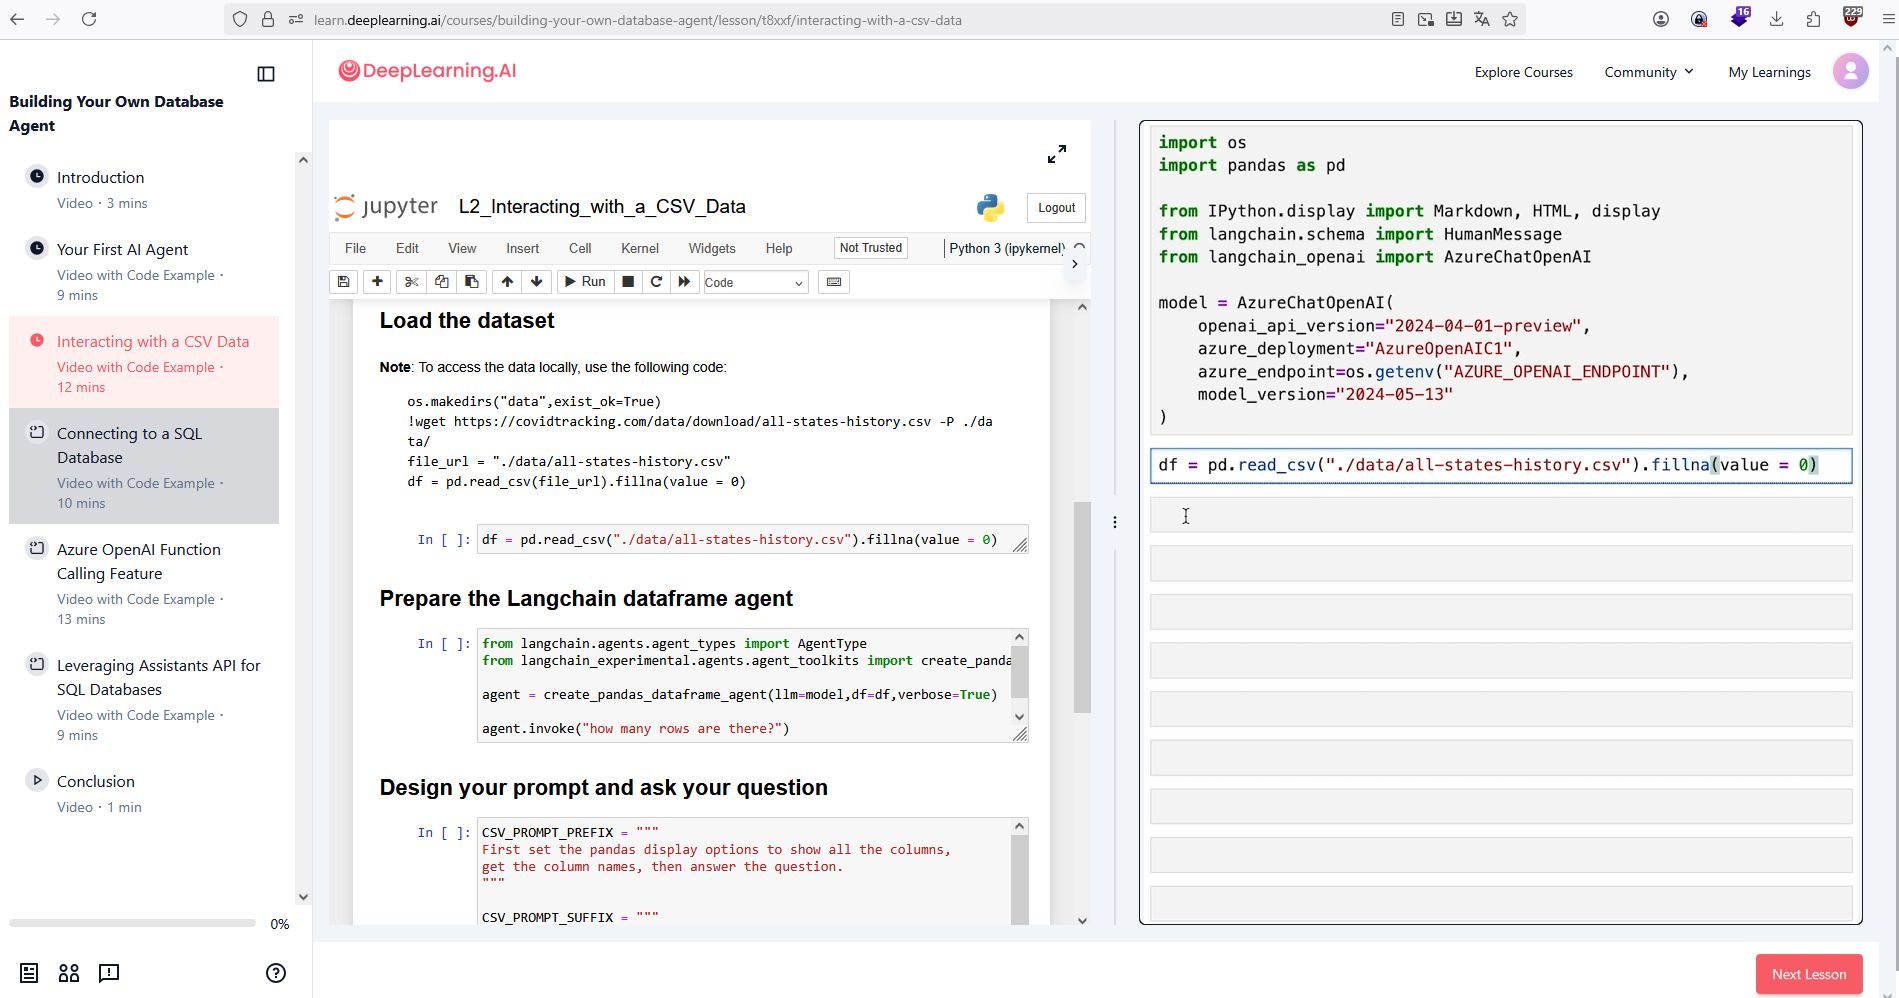Open the Cell menu in Jupyter
Screen dimensions: 1899x998
[580, 249]
